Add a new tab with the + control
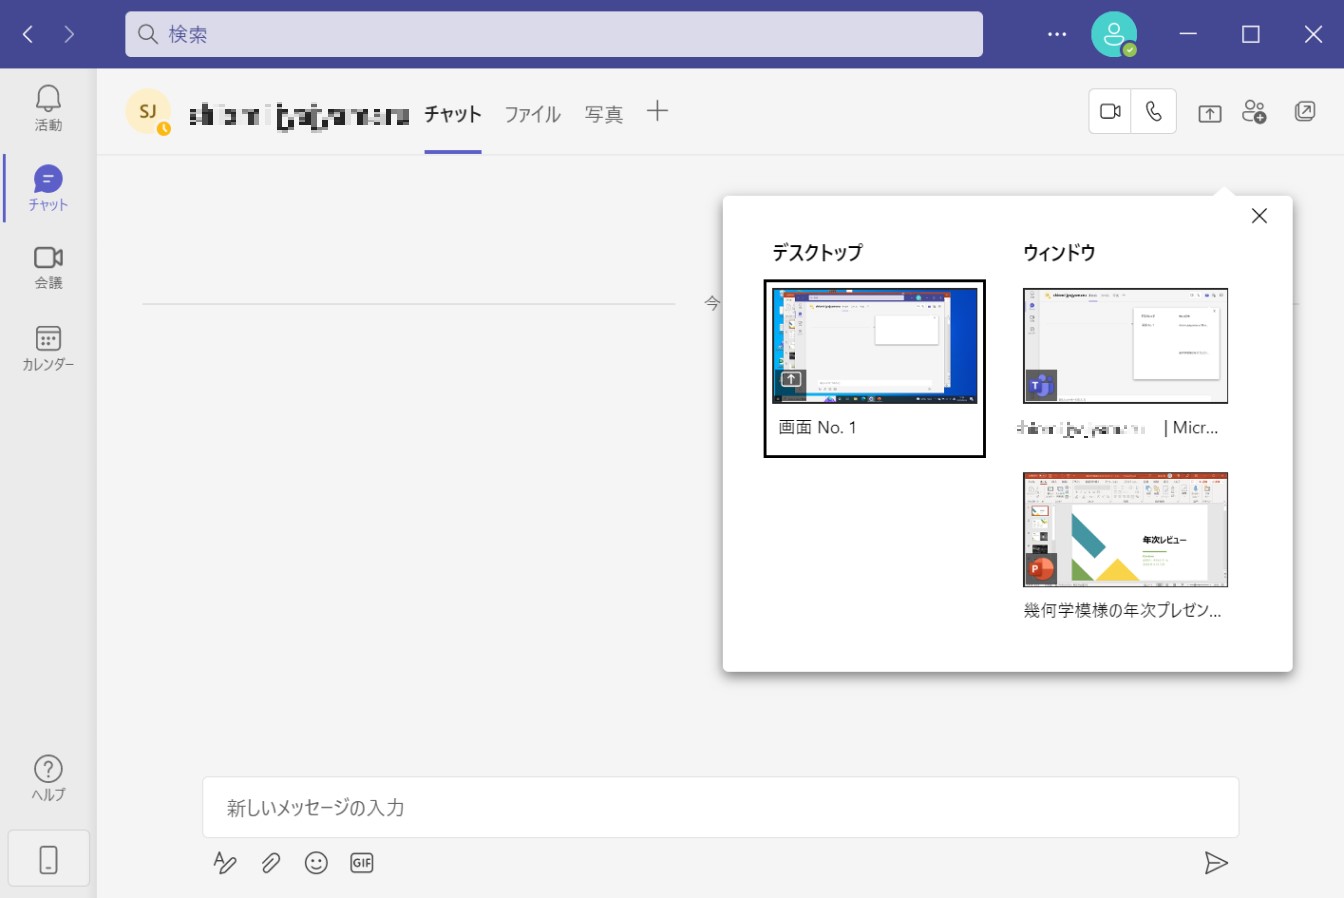The image size is (1344, 898). point(657,112)
